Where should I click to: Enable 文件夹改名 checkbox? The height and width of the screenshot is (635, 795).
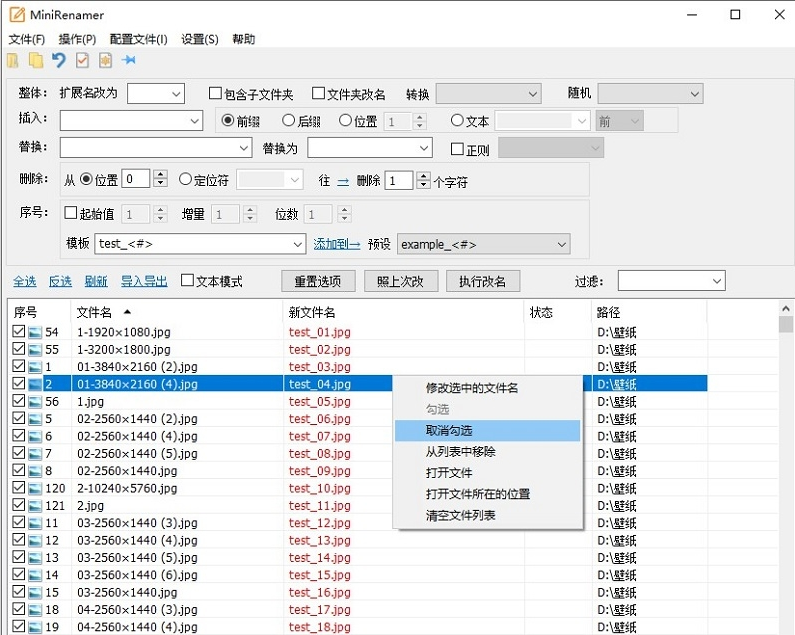pos(318,93)
